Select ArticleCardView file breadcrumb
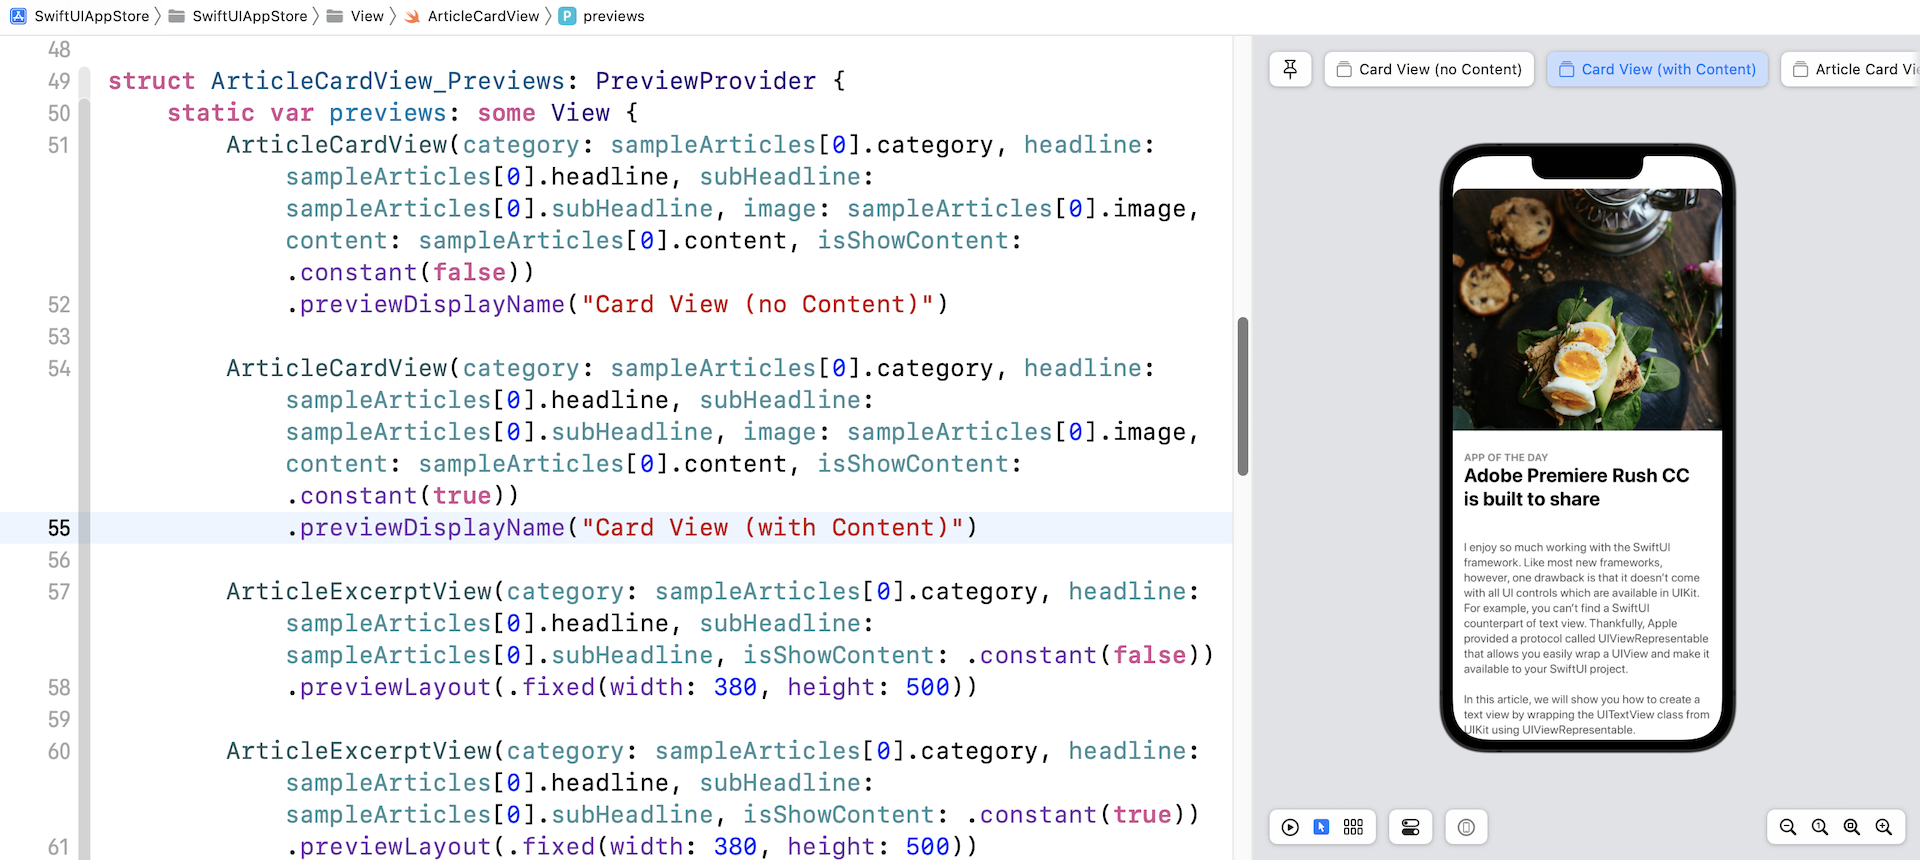 click(x=472, y=16)
